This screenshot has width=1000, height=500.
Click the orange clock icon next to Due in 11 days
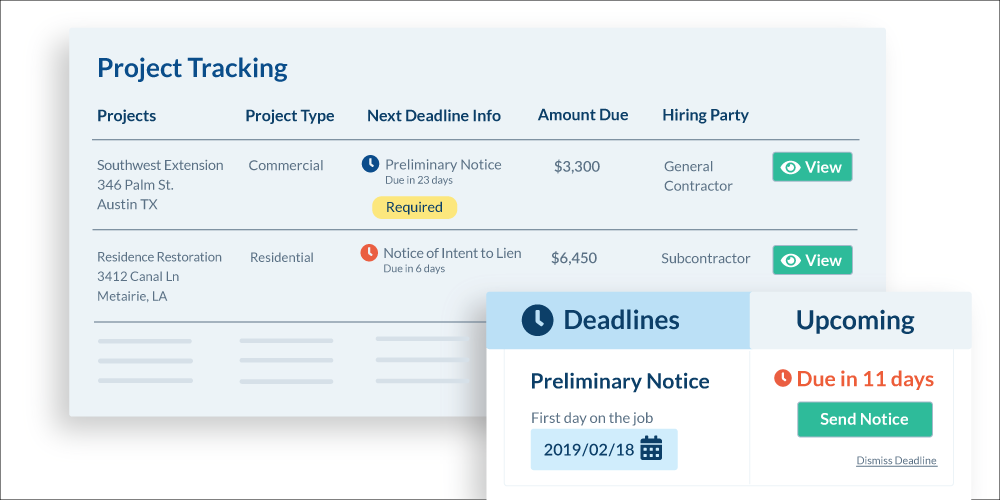783,379
